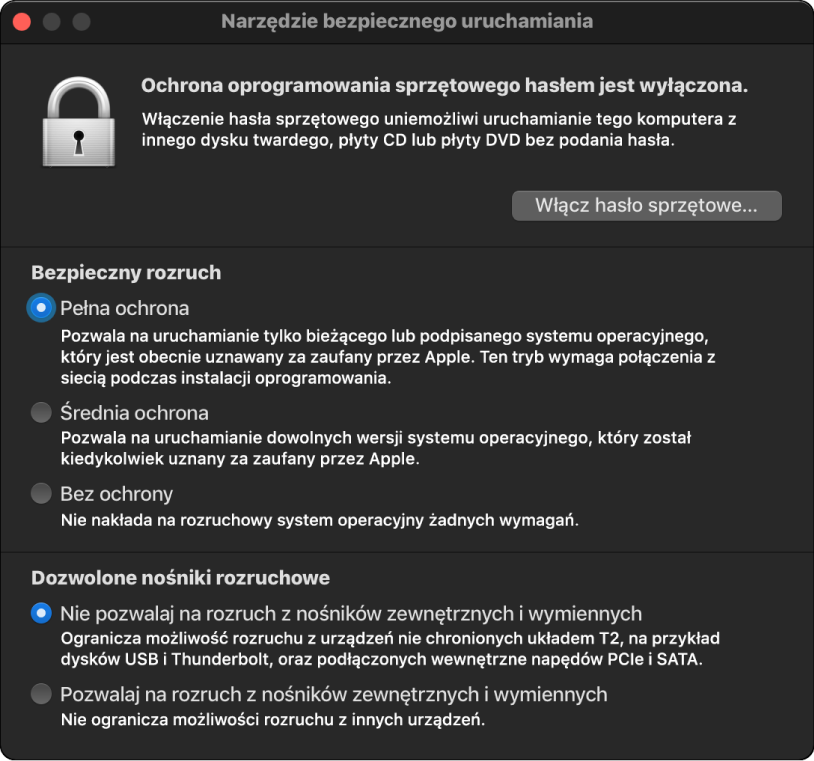
Task: Enable rozruch z nośników zewnętrznych i wymiennych
Action: click(39, 693)
